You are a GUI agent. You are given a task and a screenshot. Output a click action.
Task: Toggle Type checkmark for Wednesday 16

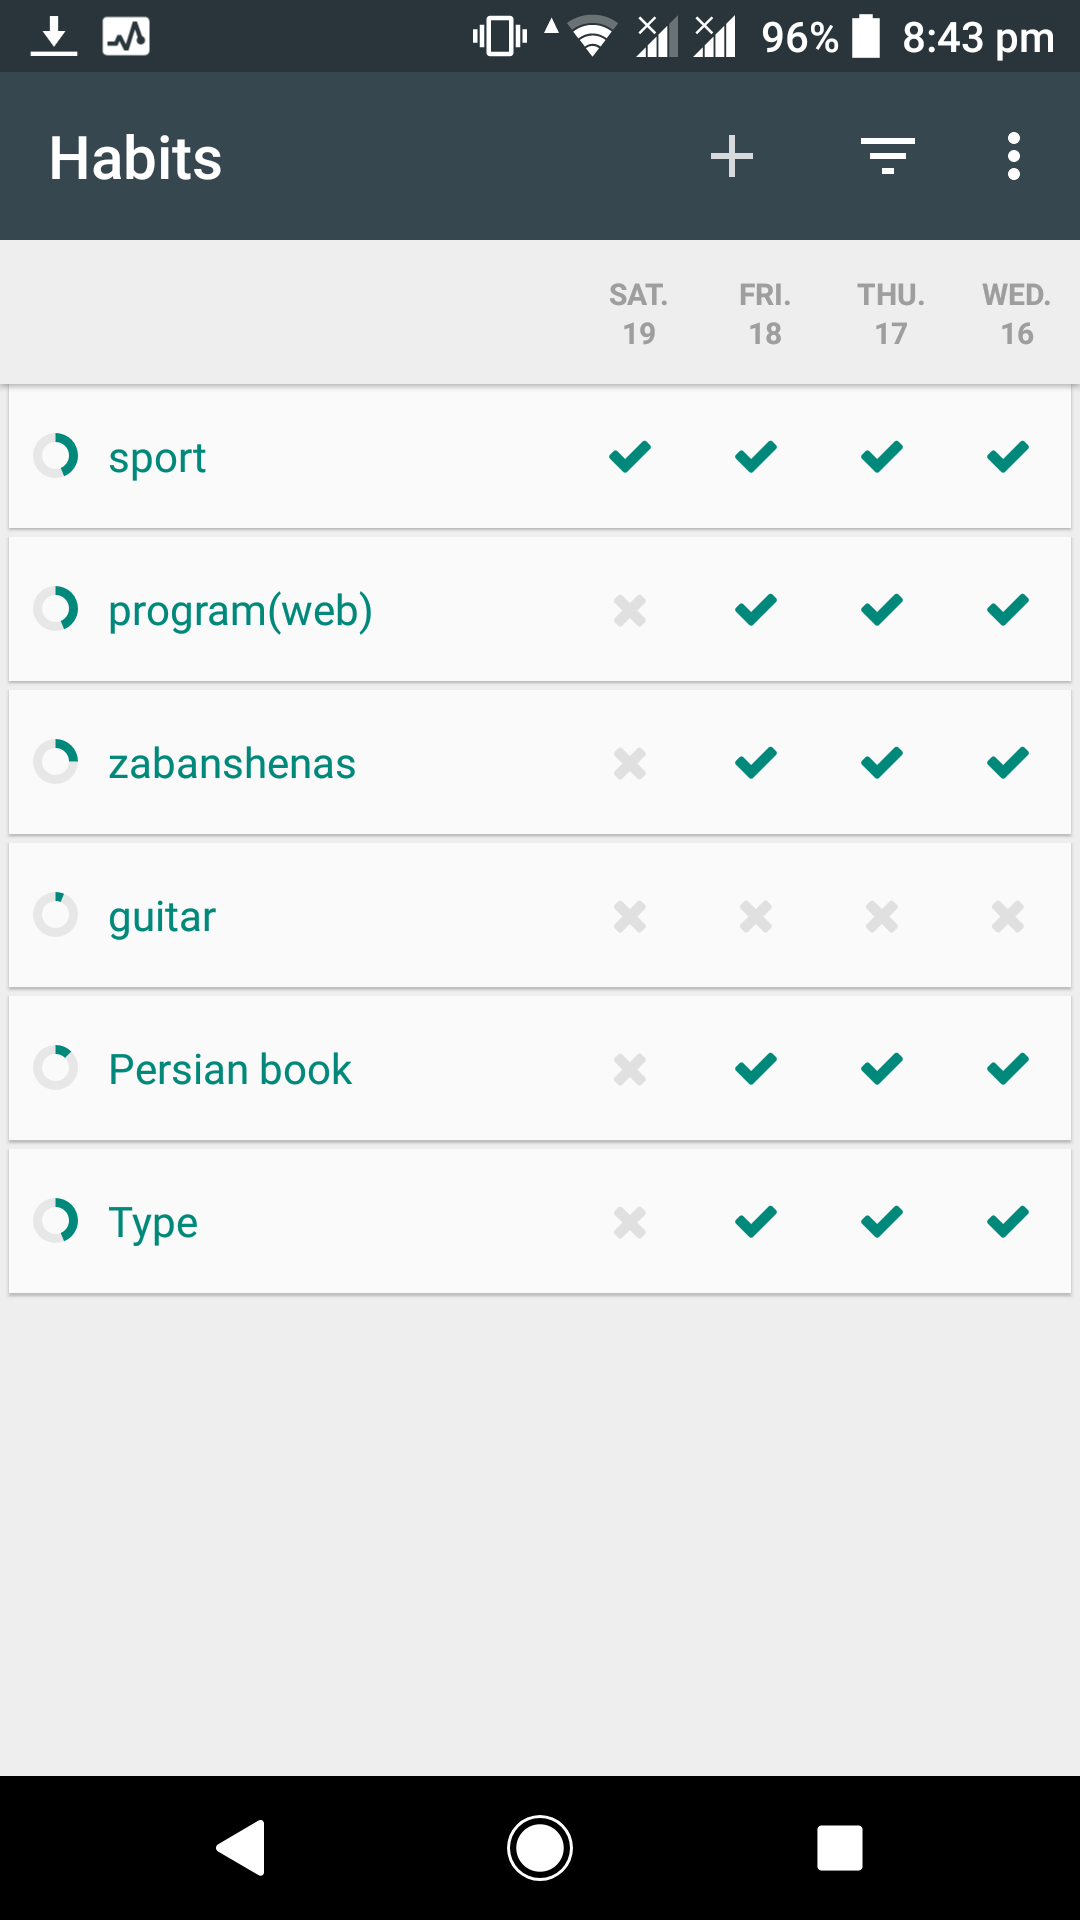1008,1221
